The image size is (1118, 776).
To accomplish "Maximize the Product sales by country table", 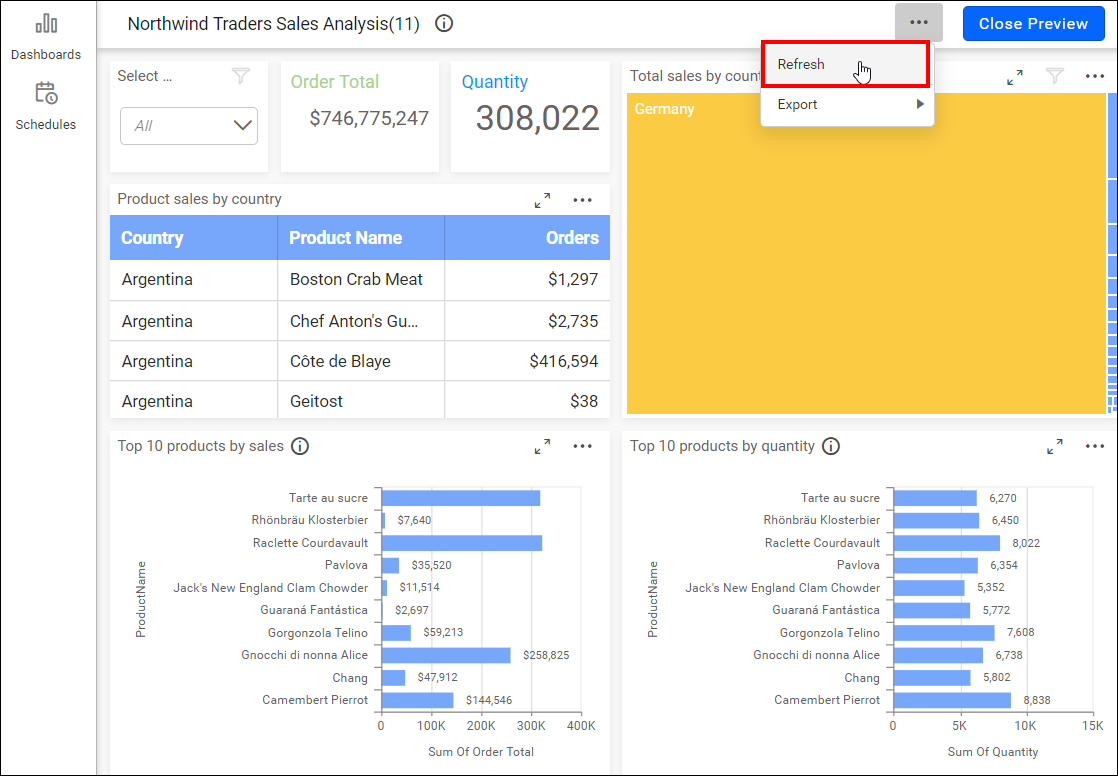I will (x=542, y=199).
